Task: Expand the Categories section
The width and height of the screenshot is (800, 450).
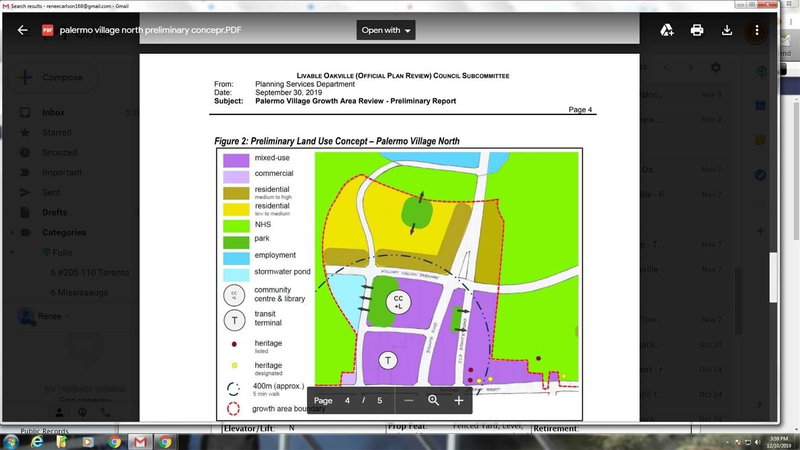Action: pyautogui.click(x=12, y=232)
